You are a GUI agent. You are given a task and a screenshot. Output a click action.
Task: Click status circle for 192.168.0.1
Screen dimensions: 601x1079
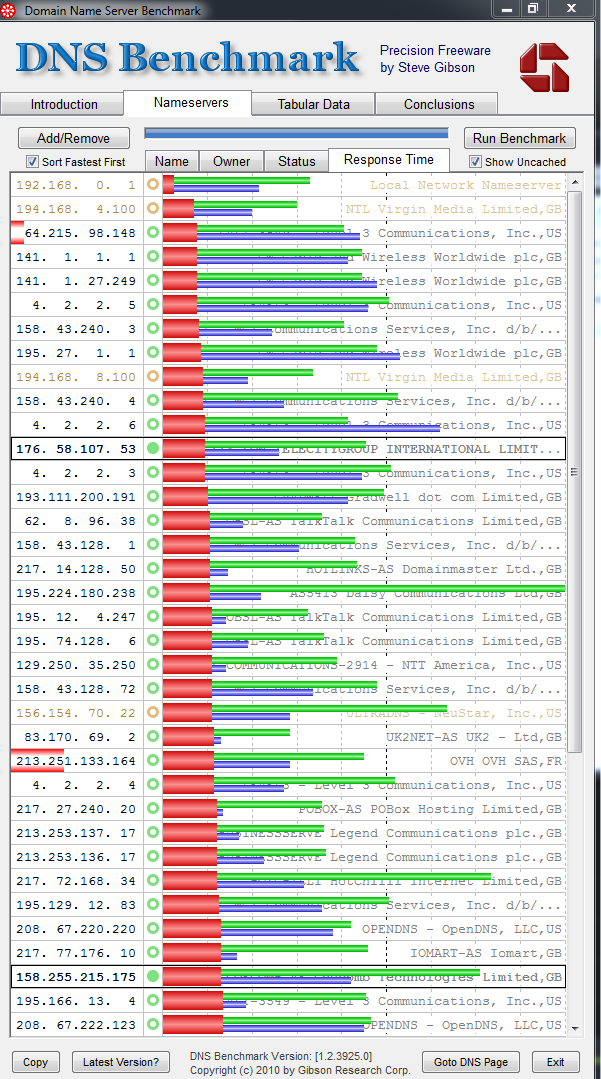pyautogui.click(x=153, y=184)
